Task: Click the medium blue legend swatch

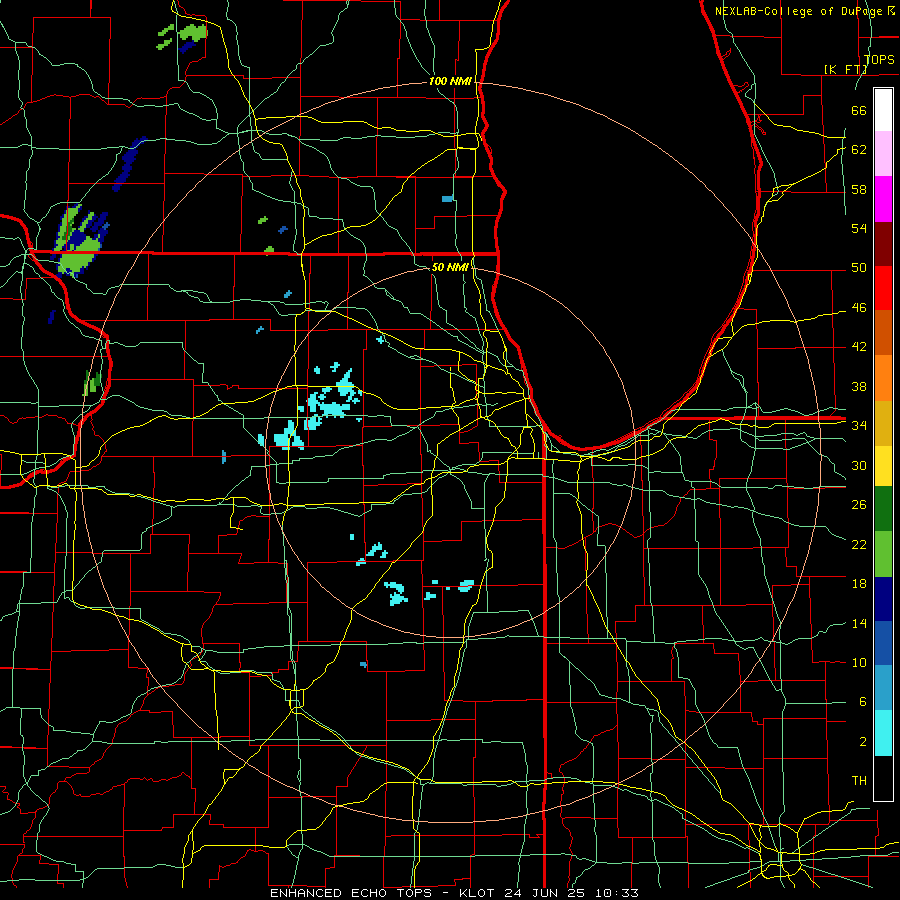Action: (x=883, y=643)
